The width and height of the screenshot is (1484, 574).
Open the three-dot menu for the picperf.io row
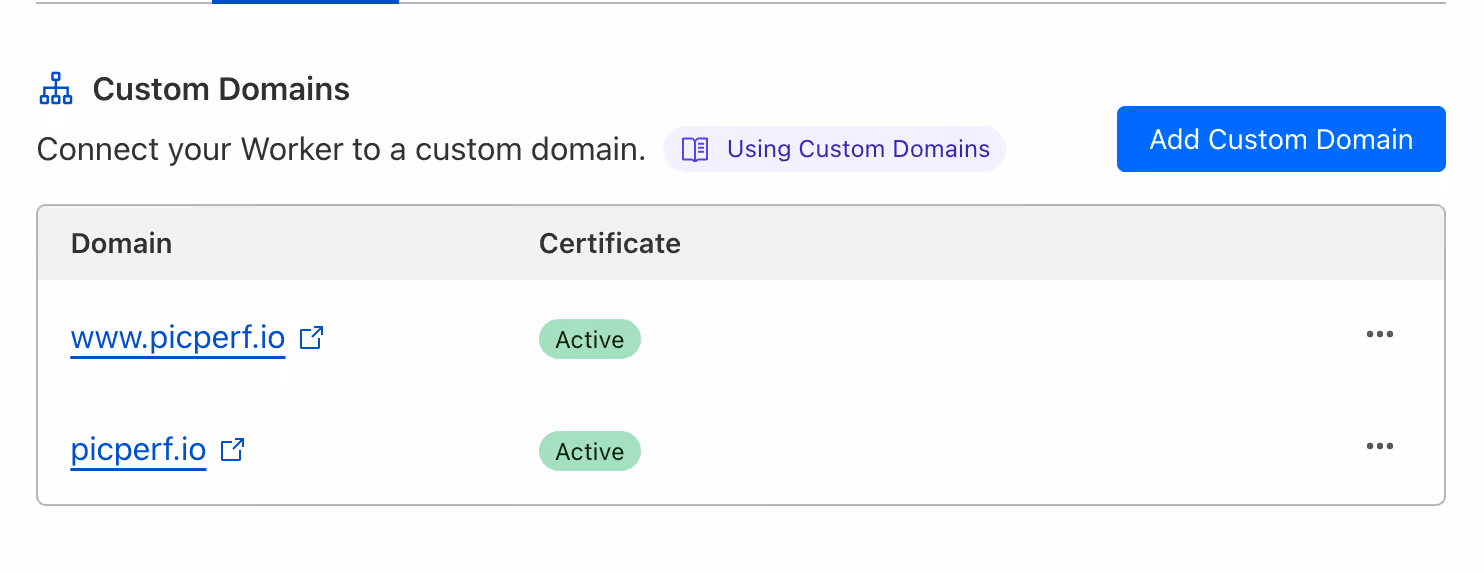pos(1380,446)
